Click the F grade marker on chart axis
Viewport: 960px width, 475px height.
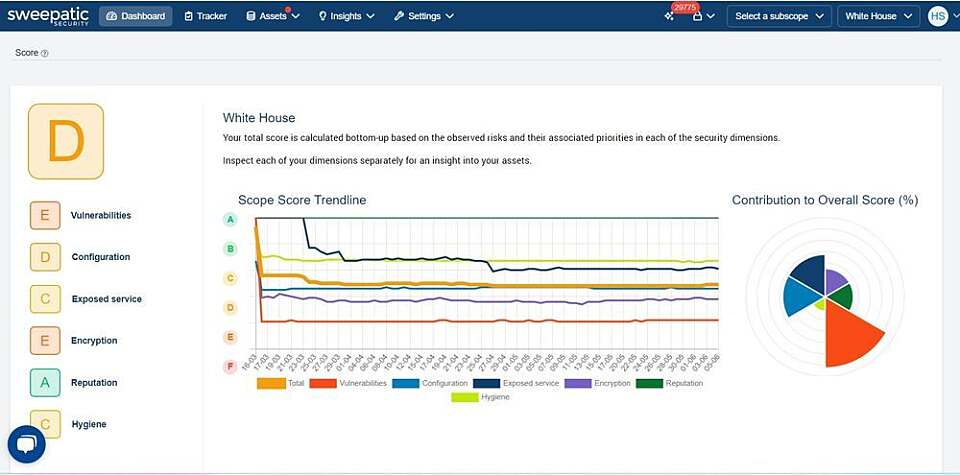pyautogui.click(x=231, y=367)
